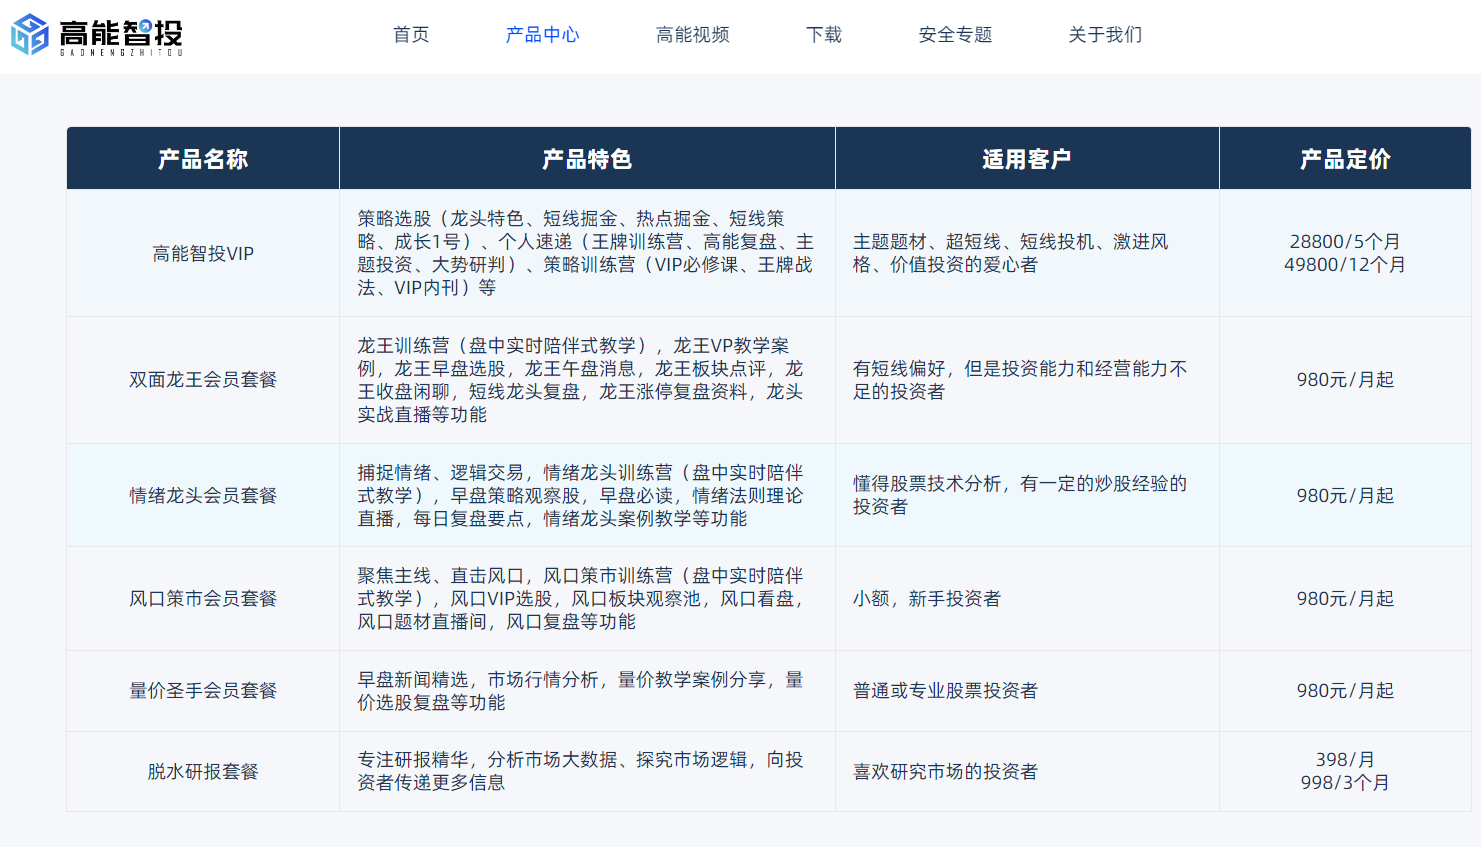Click the 高能智投 cube logo icon
This screenshot has height=847, width=1481.
(30, 35)
